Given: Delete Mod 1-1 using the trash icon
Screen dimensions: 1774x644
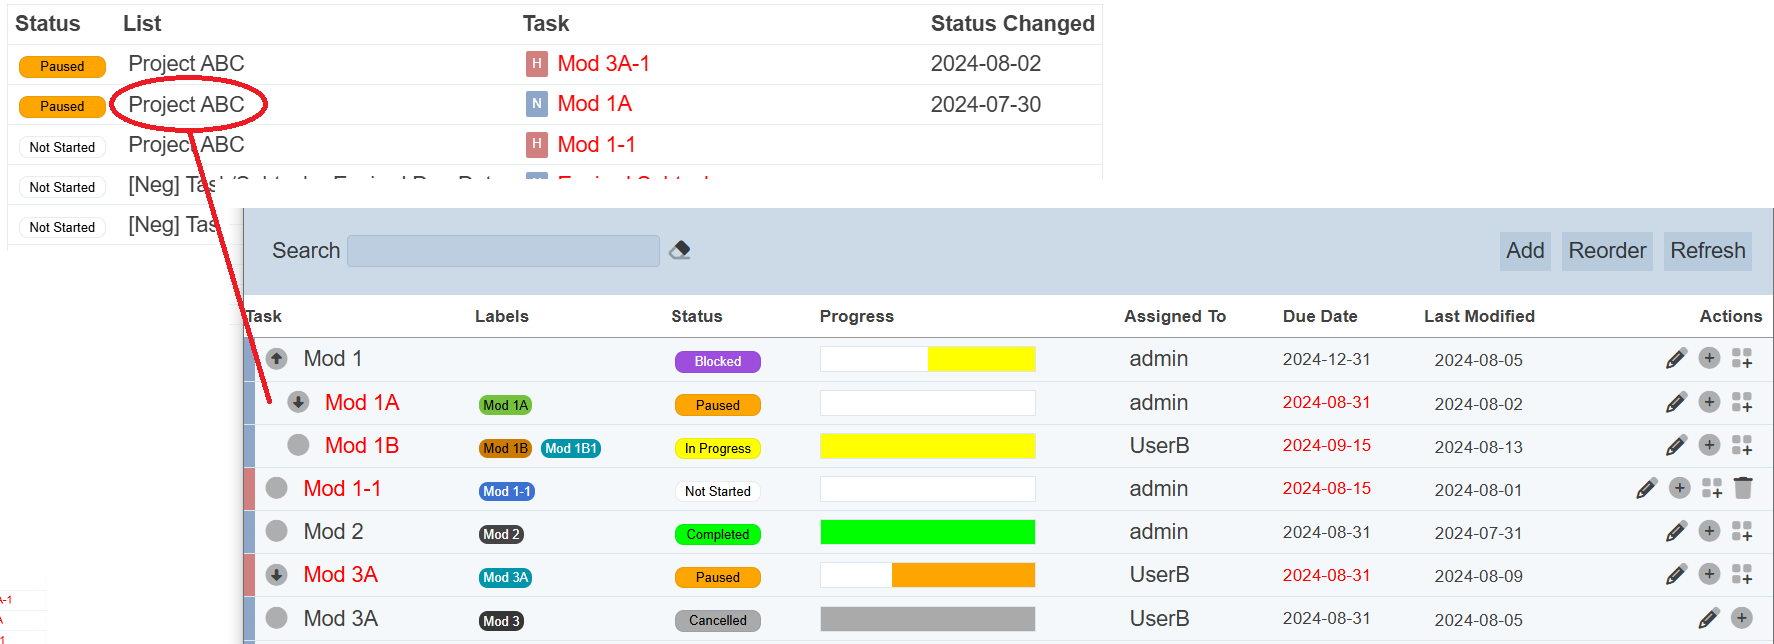Looking at the screenshot, I should (1743, 488).
